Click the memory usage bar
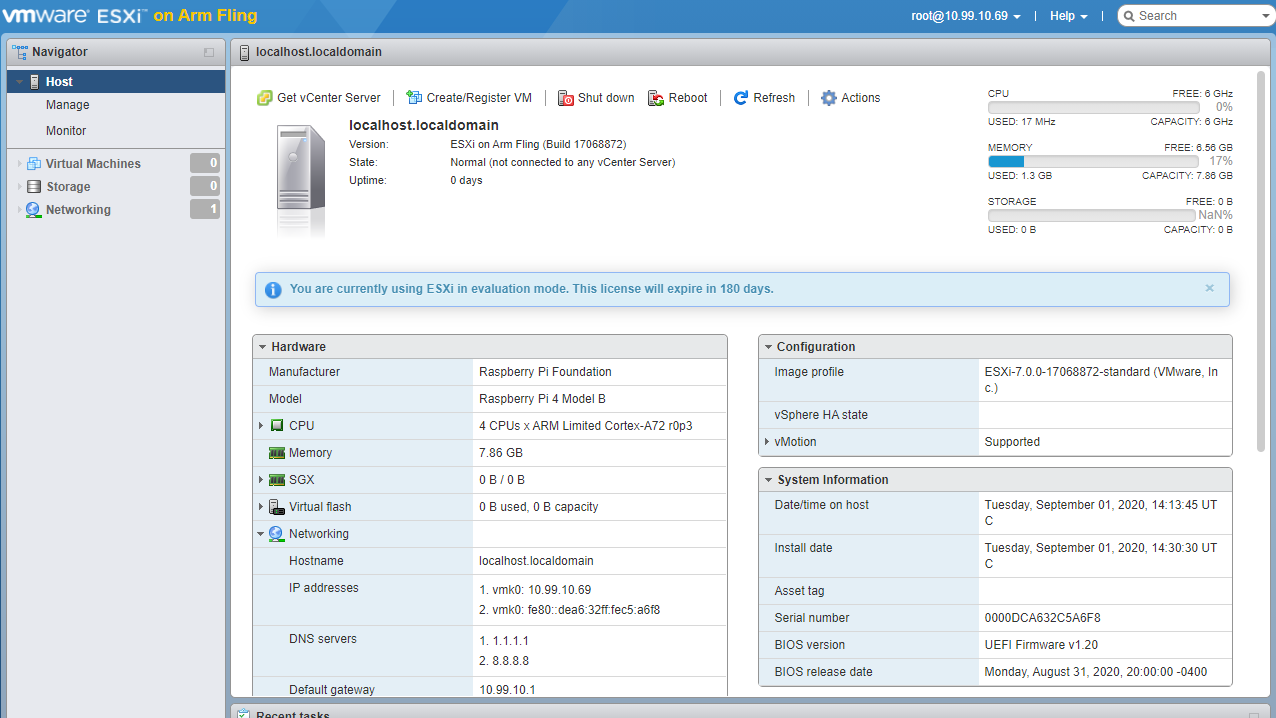 [1093, 161]
